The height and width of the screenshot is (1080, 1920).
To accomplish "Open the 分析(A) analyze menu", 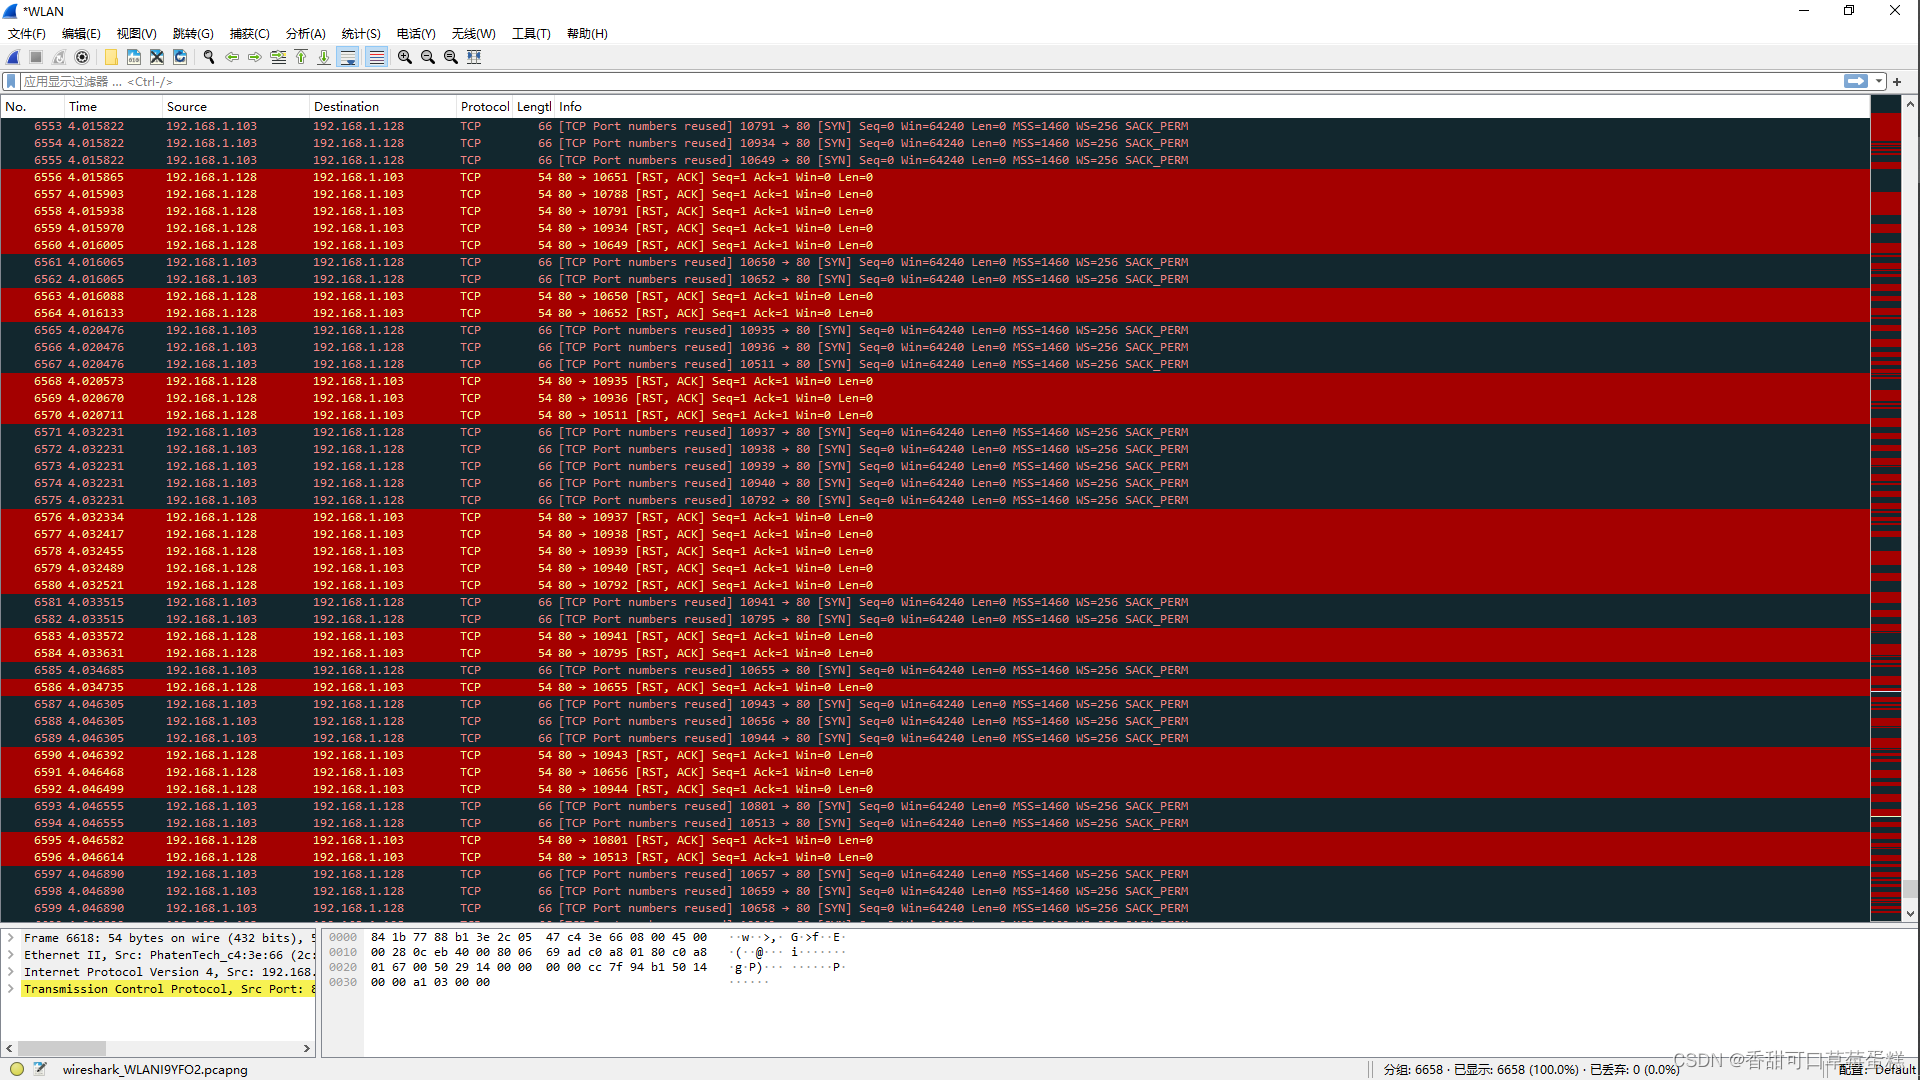I will click(305, 33).
